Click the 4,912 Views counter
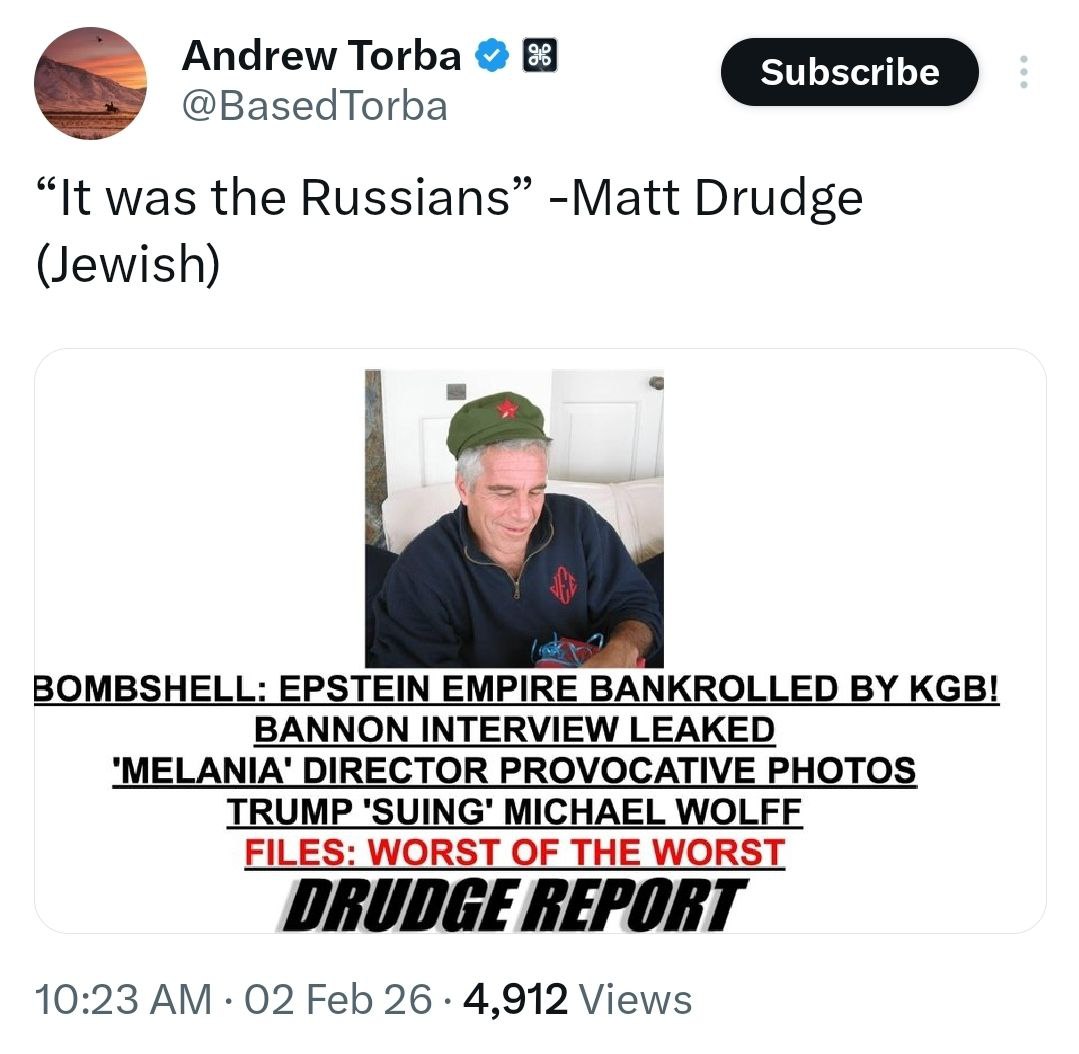Viewport: 1079px width, 1054px height. (x=578, y=999)
